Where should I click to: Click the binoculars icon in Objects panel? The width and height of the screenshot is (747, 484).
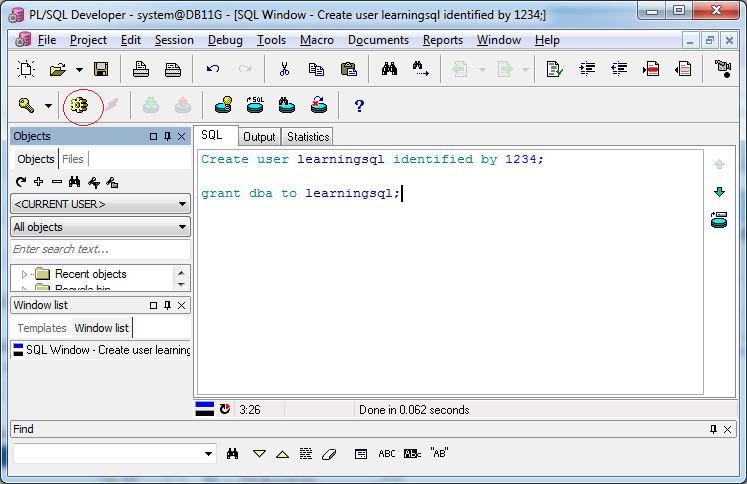pyautogui.click(x=74, y=182)
